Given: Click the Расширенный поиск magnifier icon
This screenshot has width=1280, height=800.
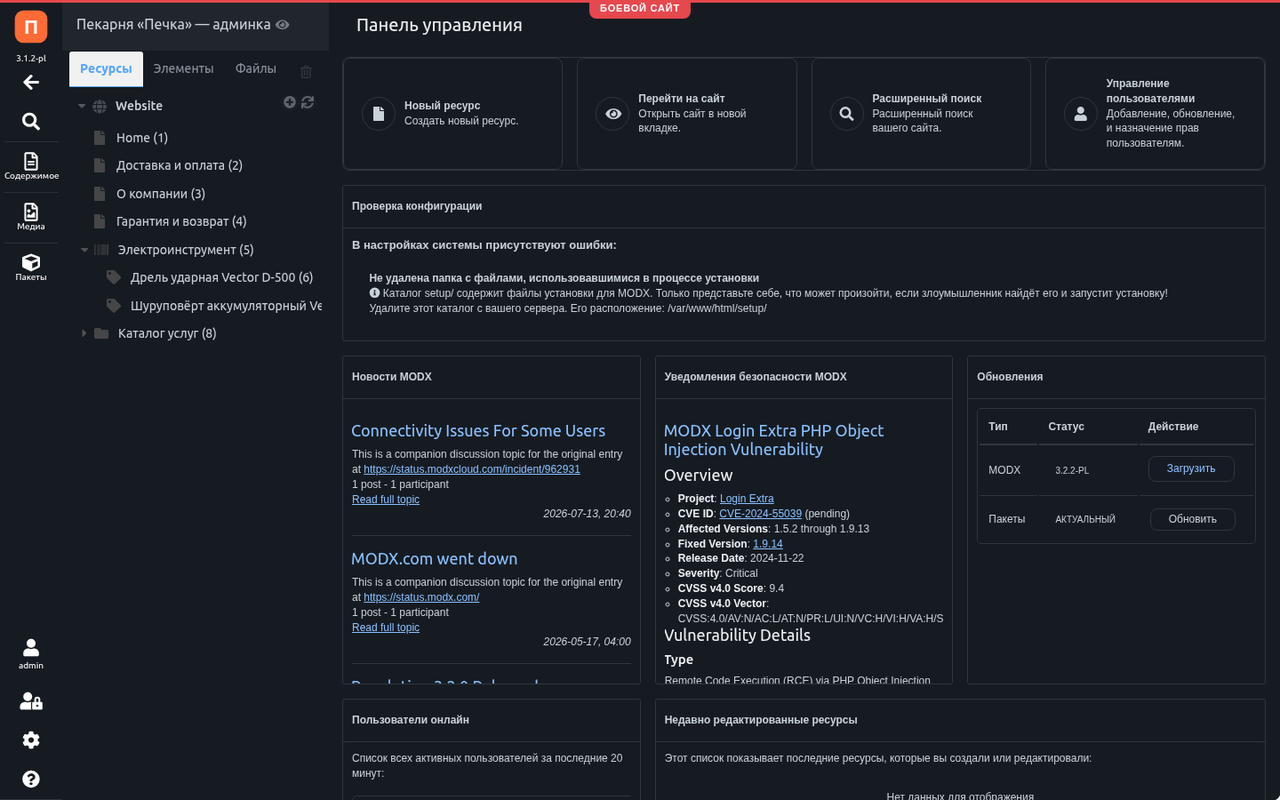Looking at the screenshot, I should [847, 114].
